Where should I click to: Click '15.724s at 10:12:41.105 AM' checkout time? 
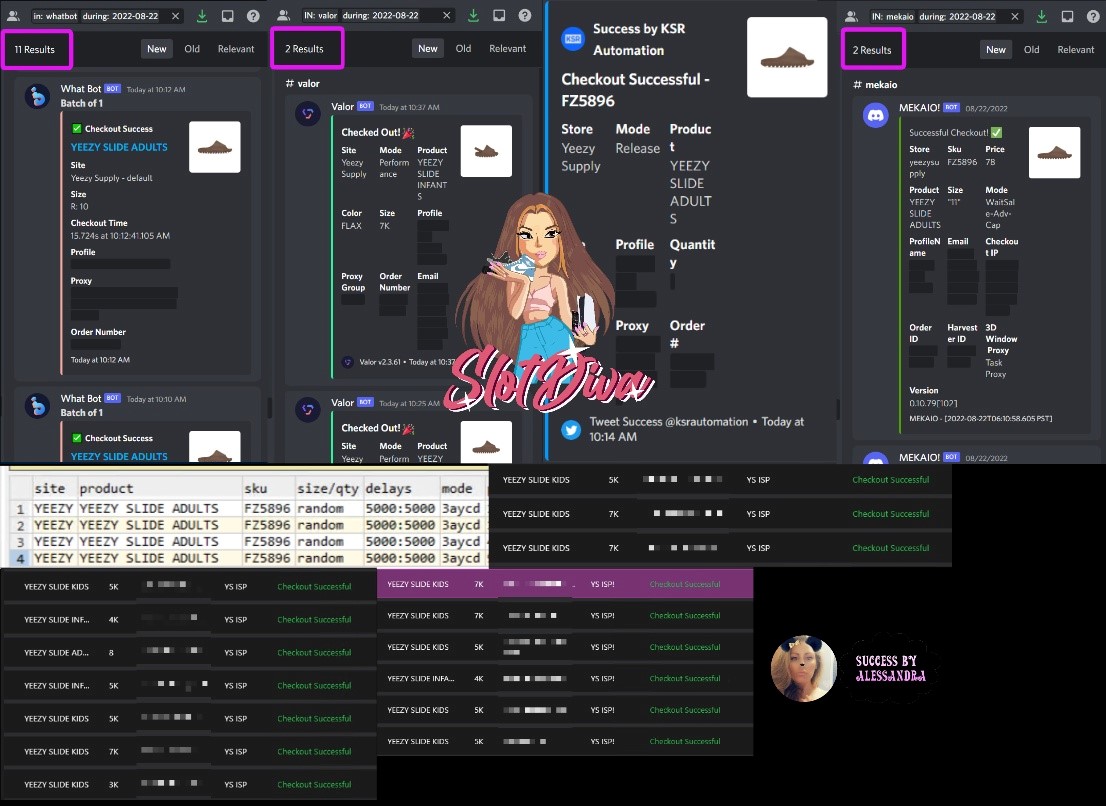[120, 236]
